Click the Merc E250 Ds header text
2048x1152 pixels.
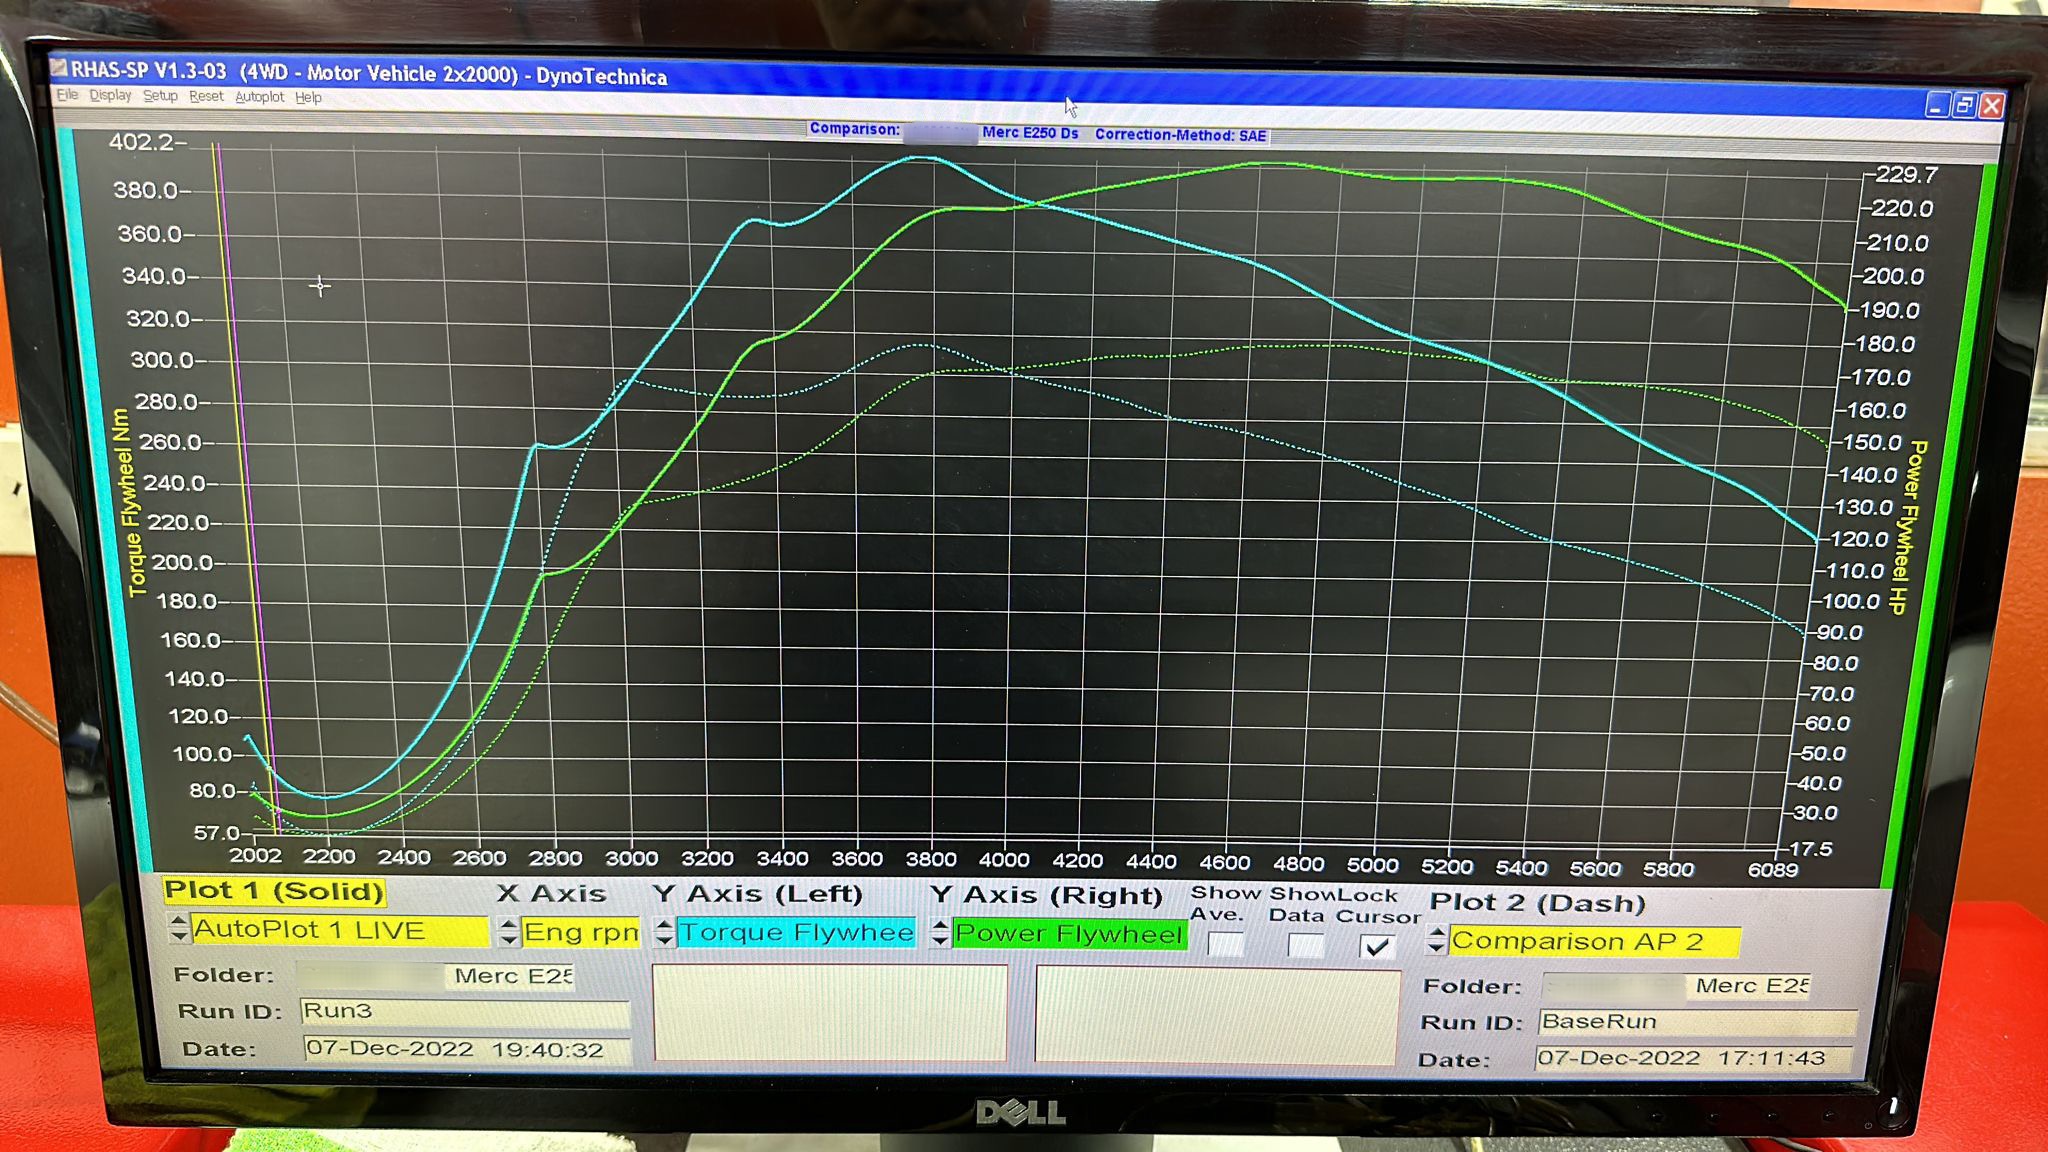1030,132
